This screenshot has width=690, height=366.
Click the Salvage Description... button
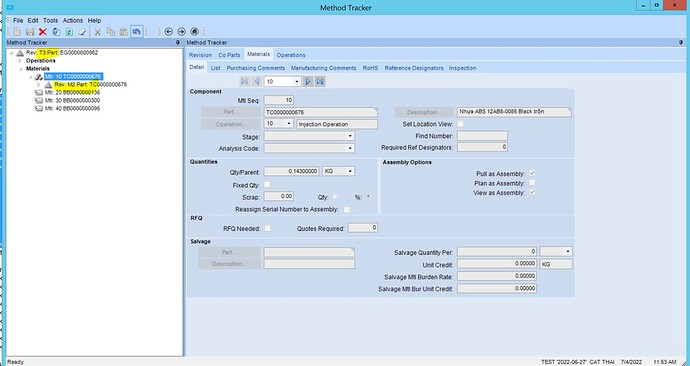(229, 264)
